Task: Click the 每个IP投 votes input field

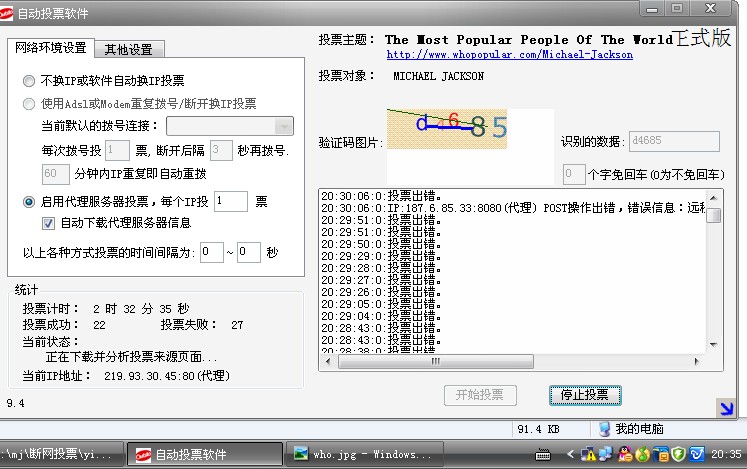Action: 231,201
